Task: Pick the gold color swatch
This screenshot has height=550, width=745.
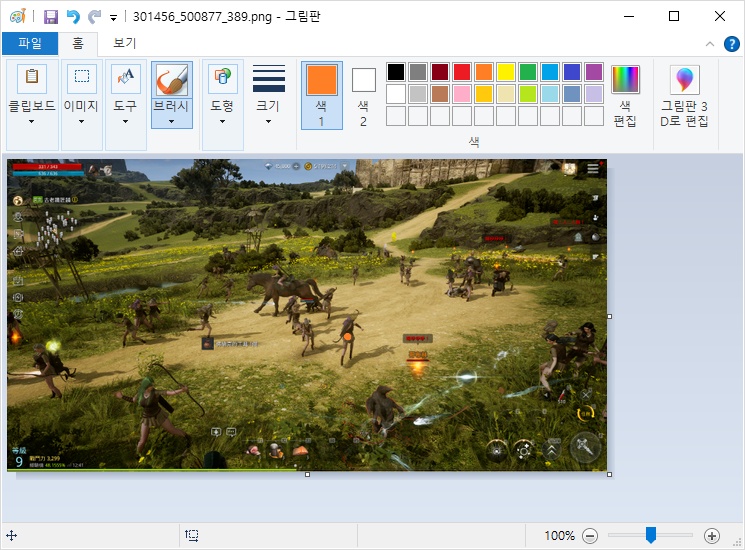Action: point(484,94)
